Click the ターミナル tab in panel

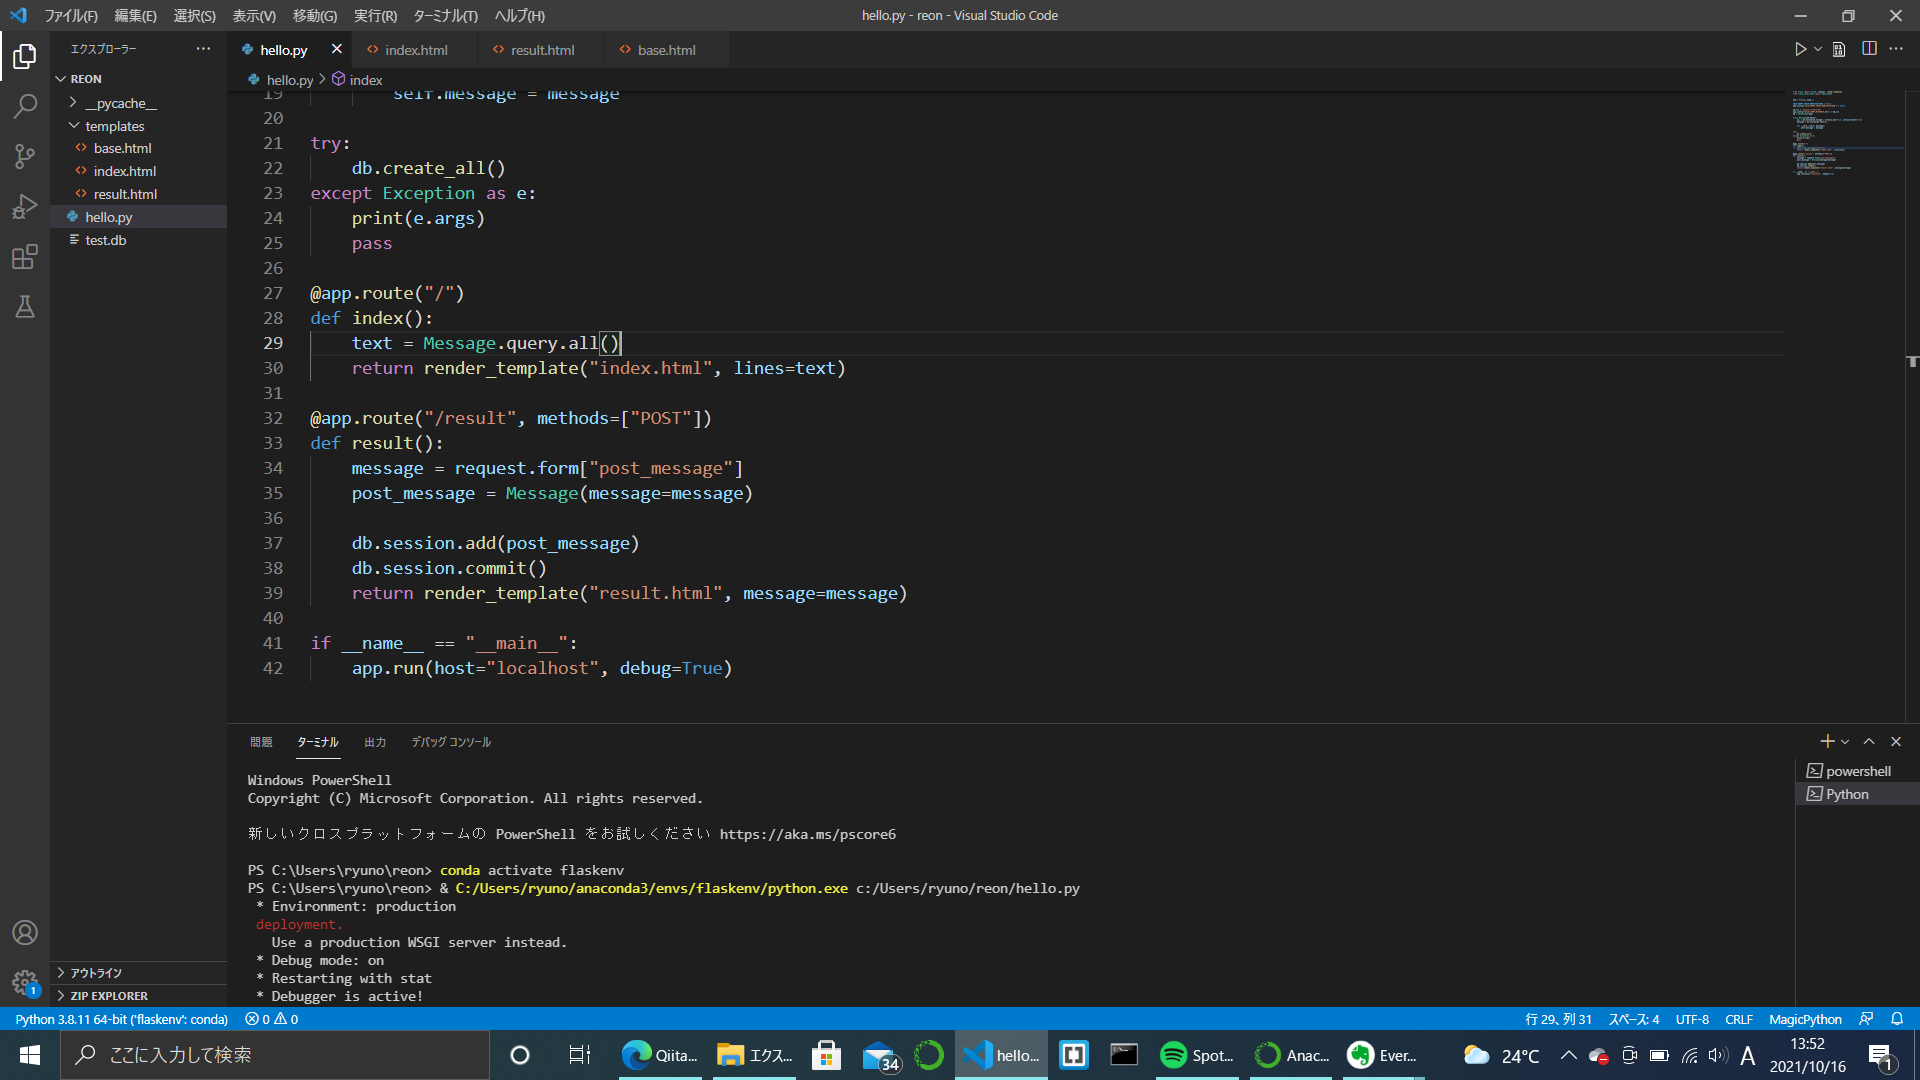click(x=316, y=742)
